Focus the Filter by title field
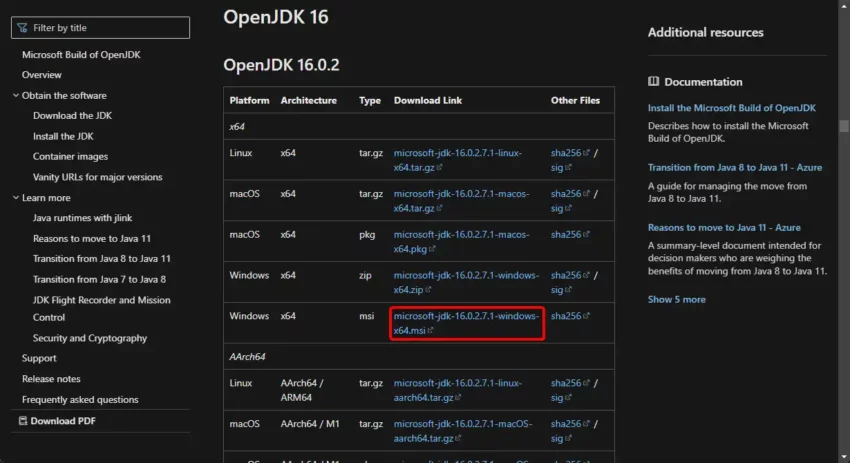The image size is (850, 463). 100,28
